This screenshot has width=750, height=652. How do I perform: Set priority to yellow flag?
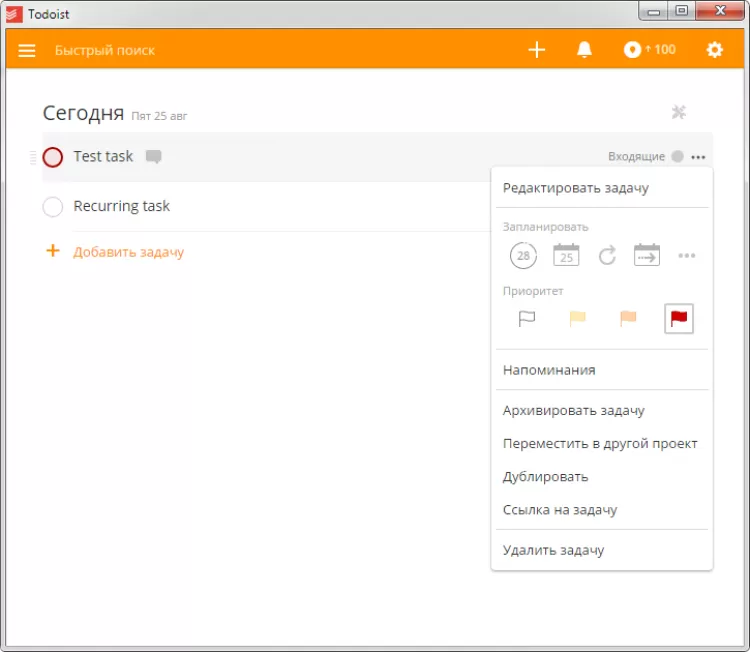(x=577, y=319)
